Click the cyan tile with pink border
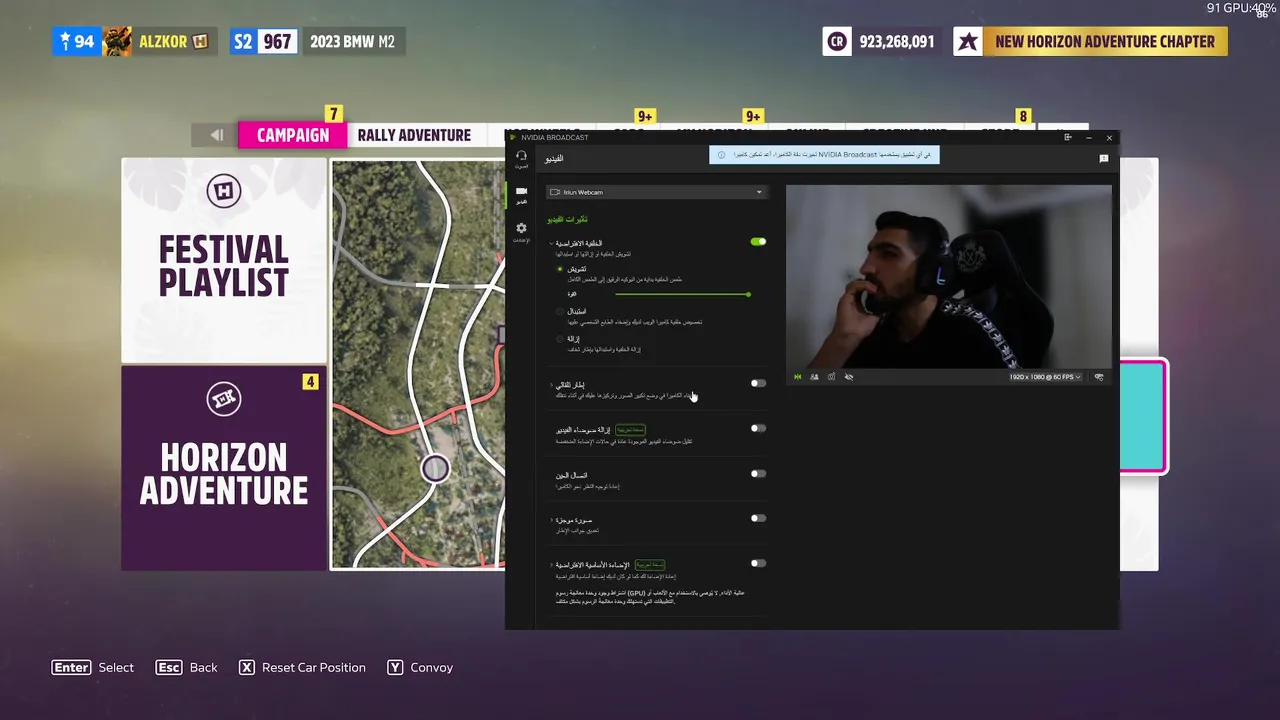This screenshot has width=1280, height=720. coord(1143,416)
